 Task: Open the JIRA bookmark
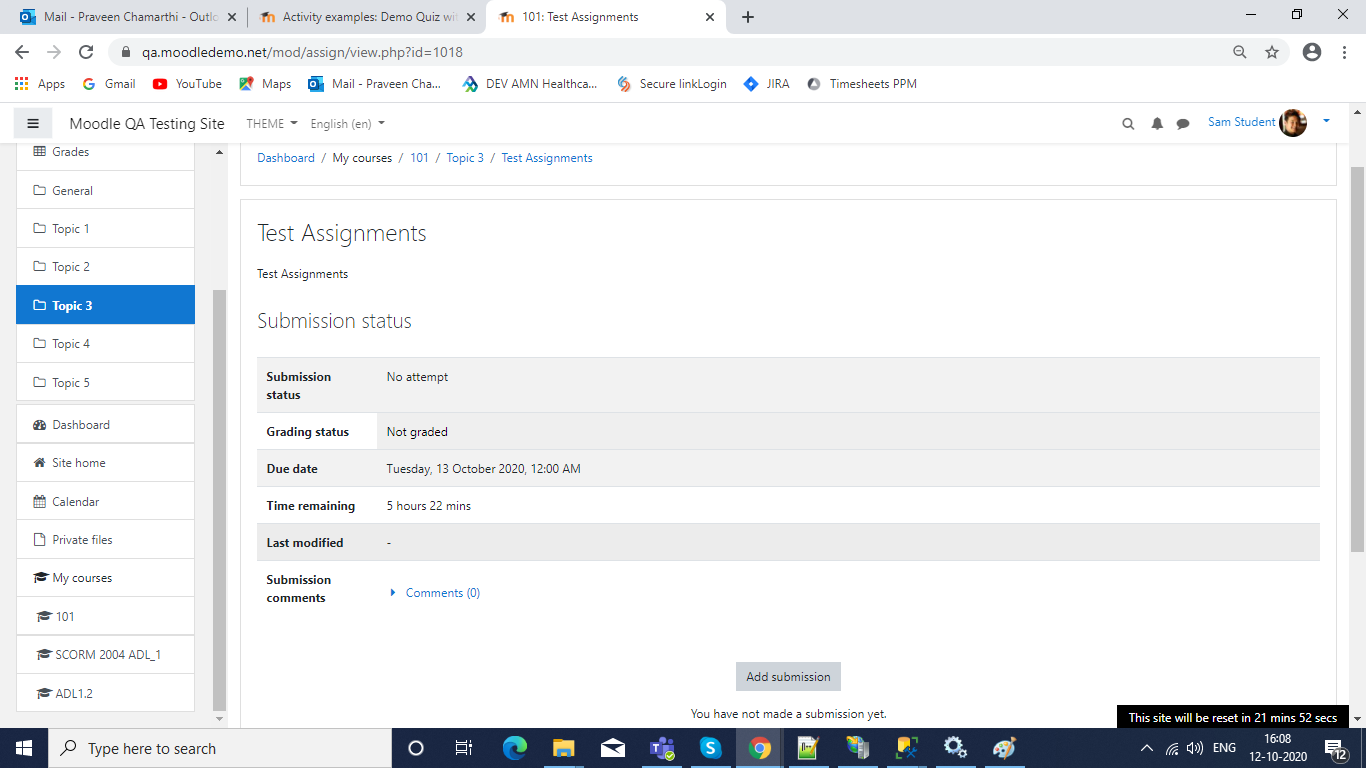tap(767, 84)
